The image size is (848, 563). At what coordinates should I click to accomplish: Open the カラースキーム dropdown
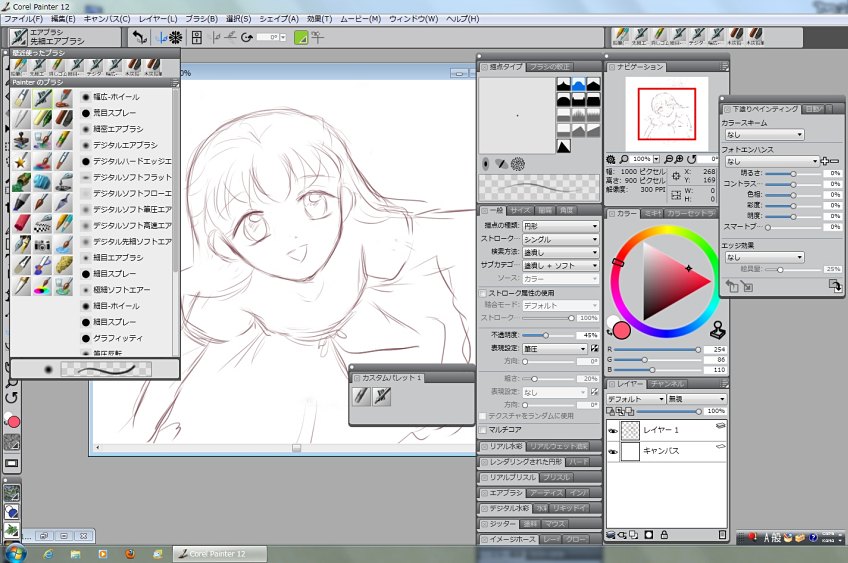coord(763,134)
